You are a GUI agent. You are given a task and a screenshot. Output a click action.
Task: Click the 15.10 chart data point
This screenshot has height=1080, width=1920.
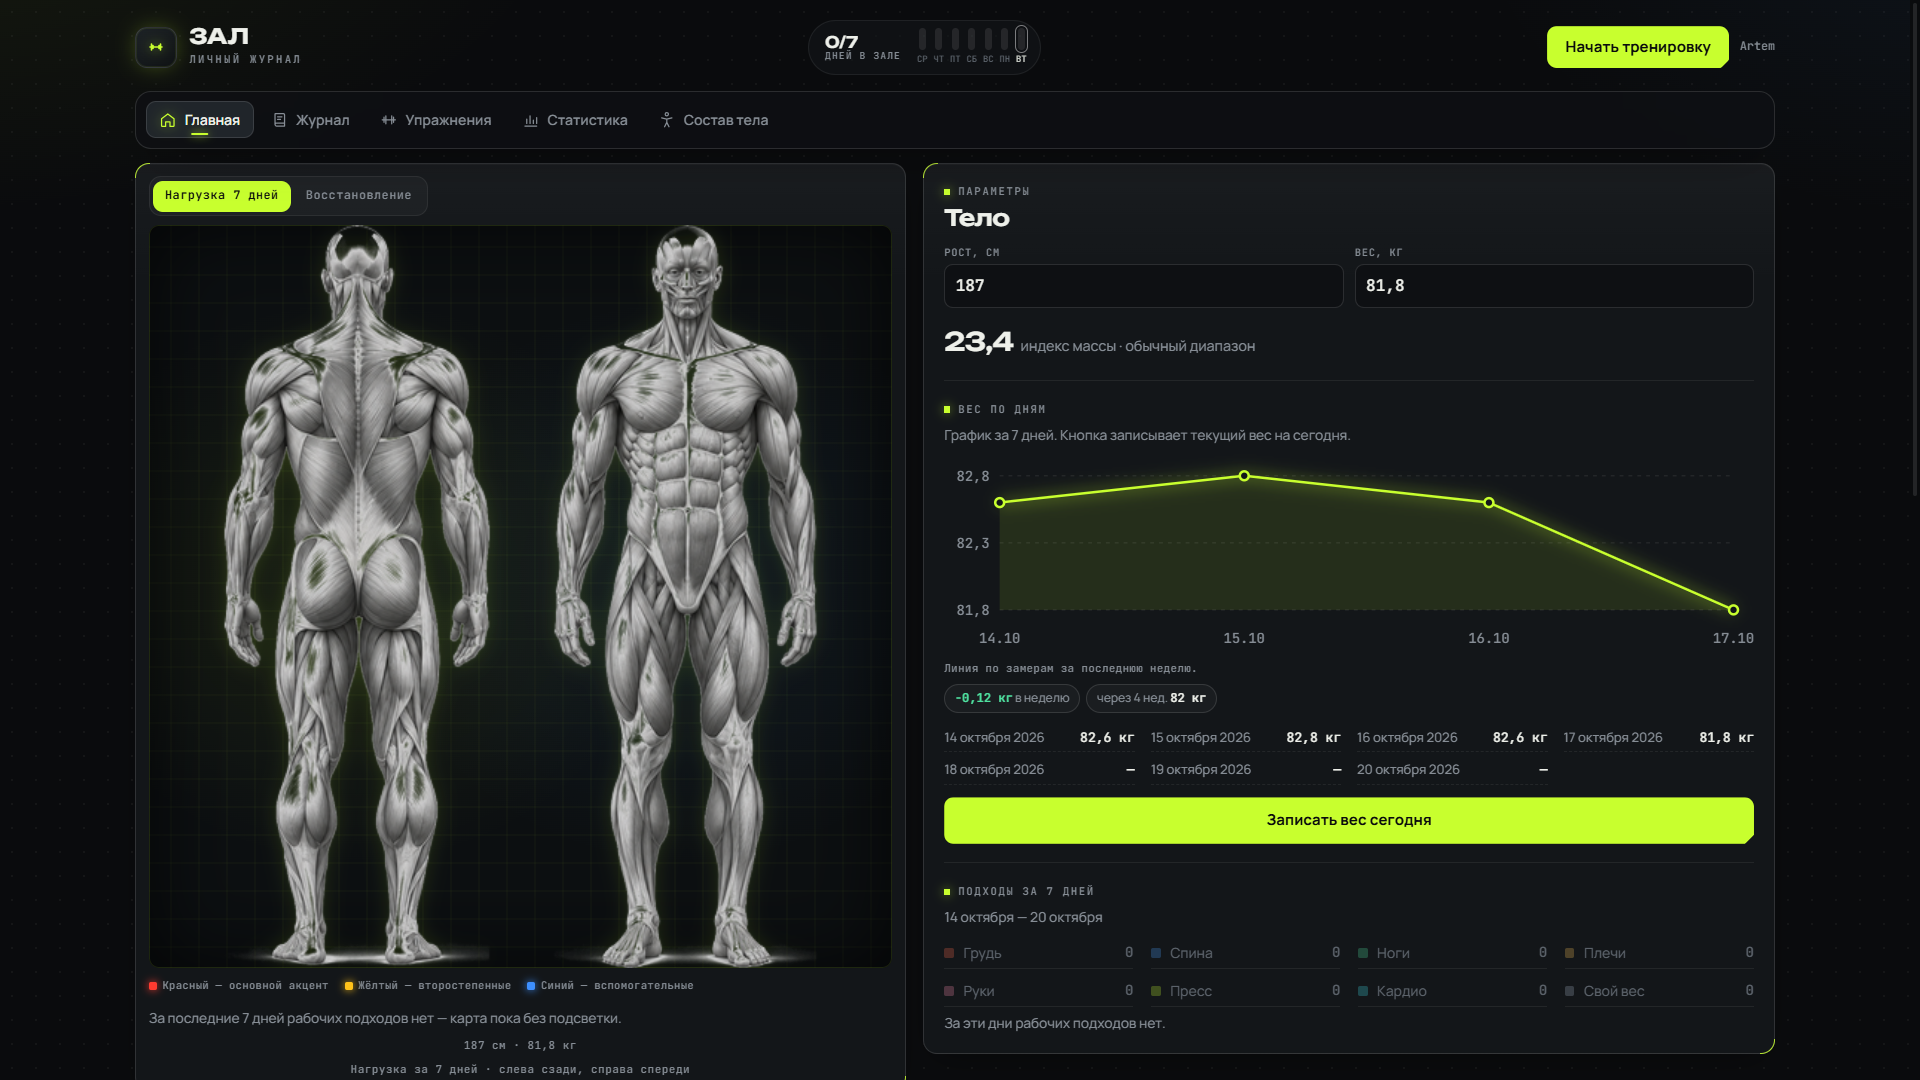[x=1244, y=476]
